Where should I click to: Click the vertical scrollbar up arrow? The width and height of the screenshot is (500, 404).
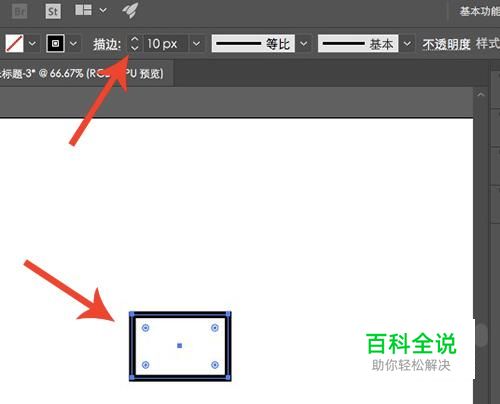click(480, 95)
